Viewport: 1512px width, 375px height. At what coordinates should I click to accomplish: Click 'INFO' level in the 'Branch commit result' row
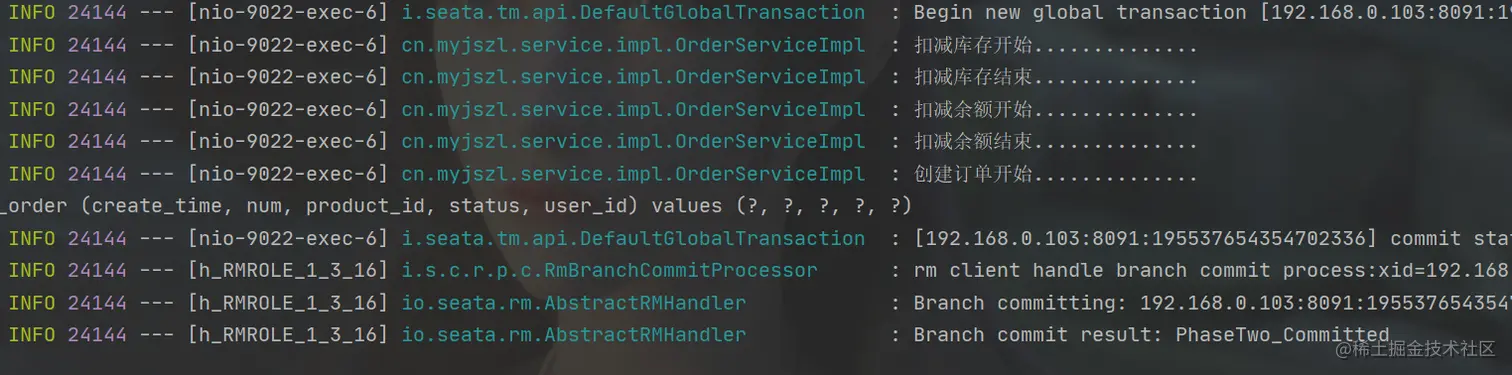tap(31, 334)
